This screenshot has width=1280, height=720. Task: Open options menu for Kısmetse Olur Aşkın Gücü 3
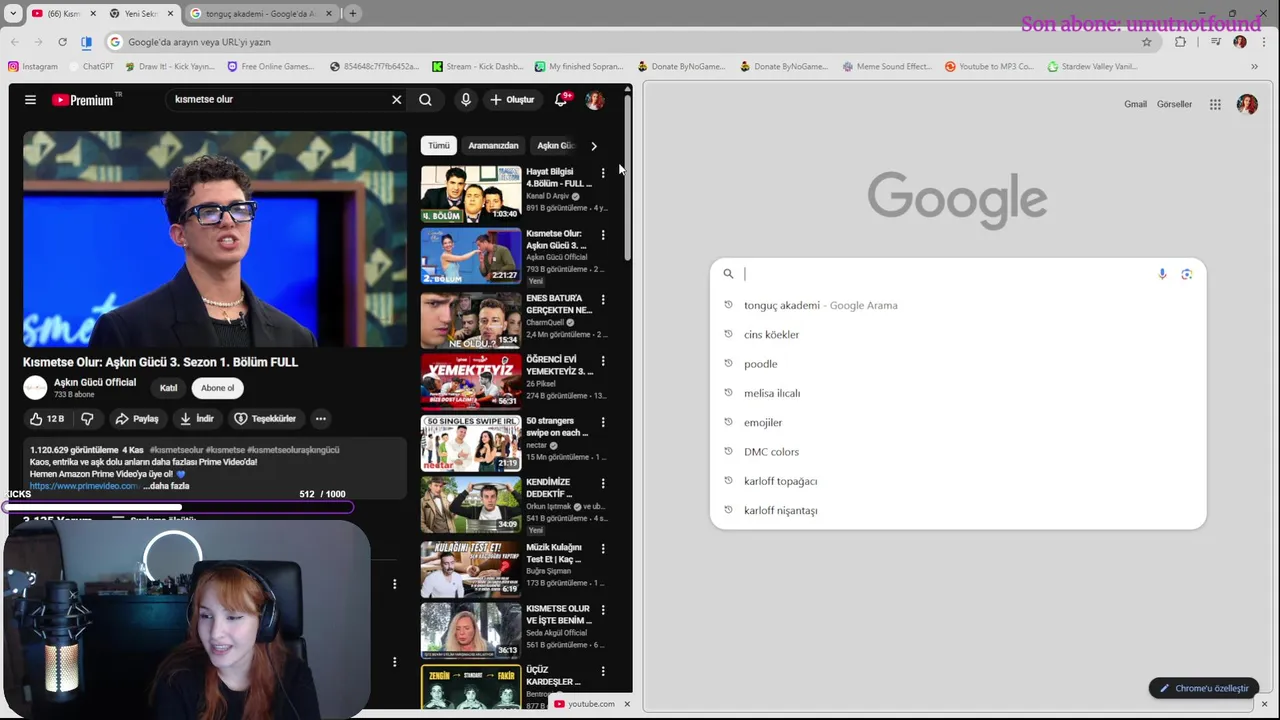tap(603, 235)
